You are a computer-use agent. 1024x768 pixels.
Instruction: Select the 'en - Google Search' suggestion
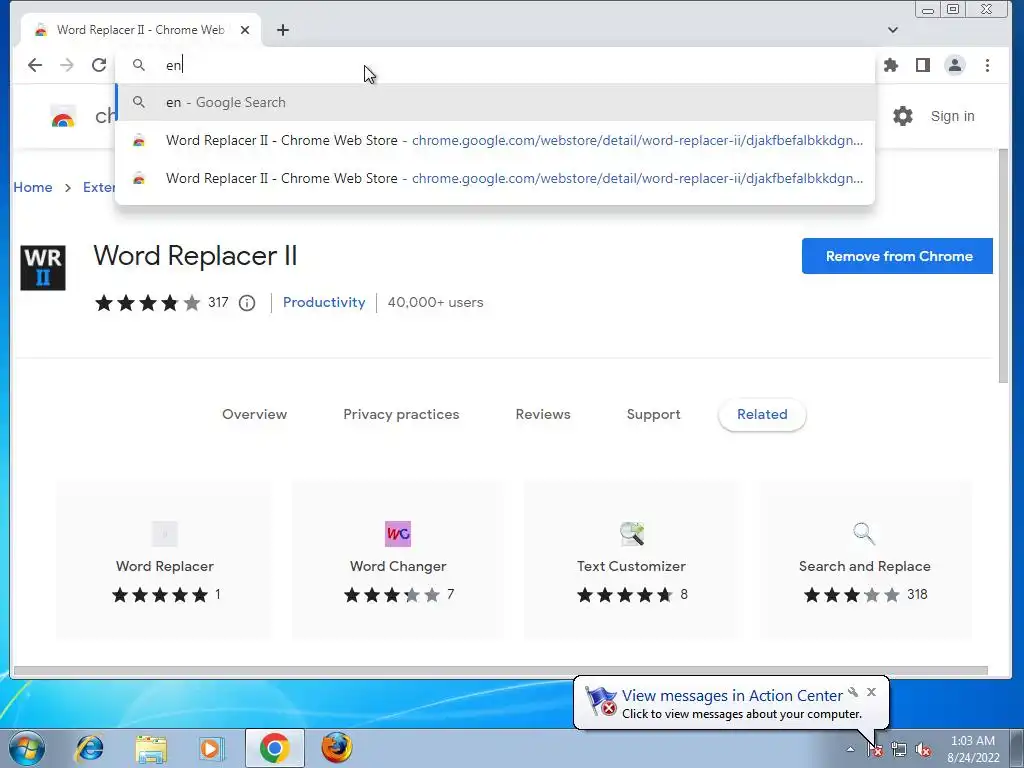click(495, 103)
